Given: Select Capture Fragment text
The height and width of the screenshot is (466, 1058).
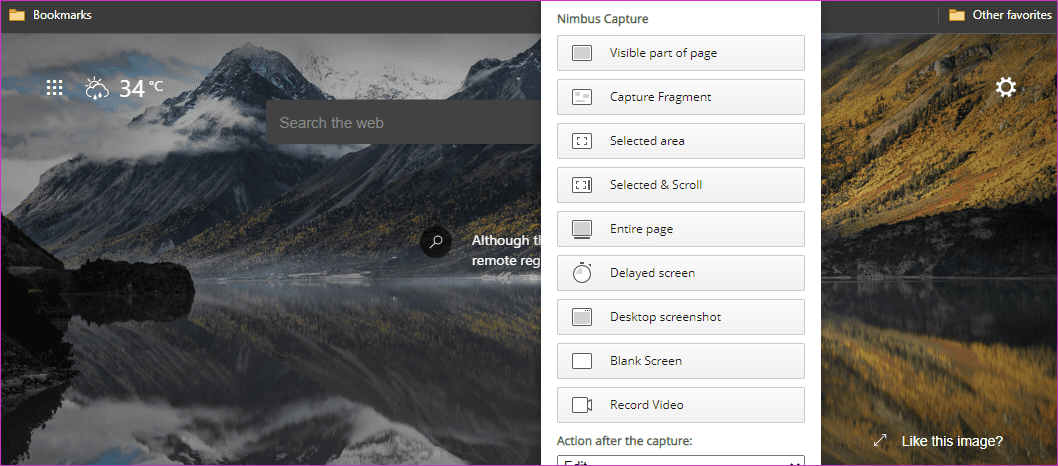Looking at the screenshot, I should click(x=661, y=97).
